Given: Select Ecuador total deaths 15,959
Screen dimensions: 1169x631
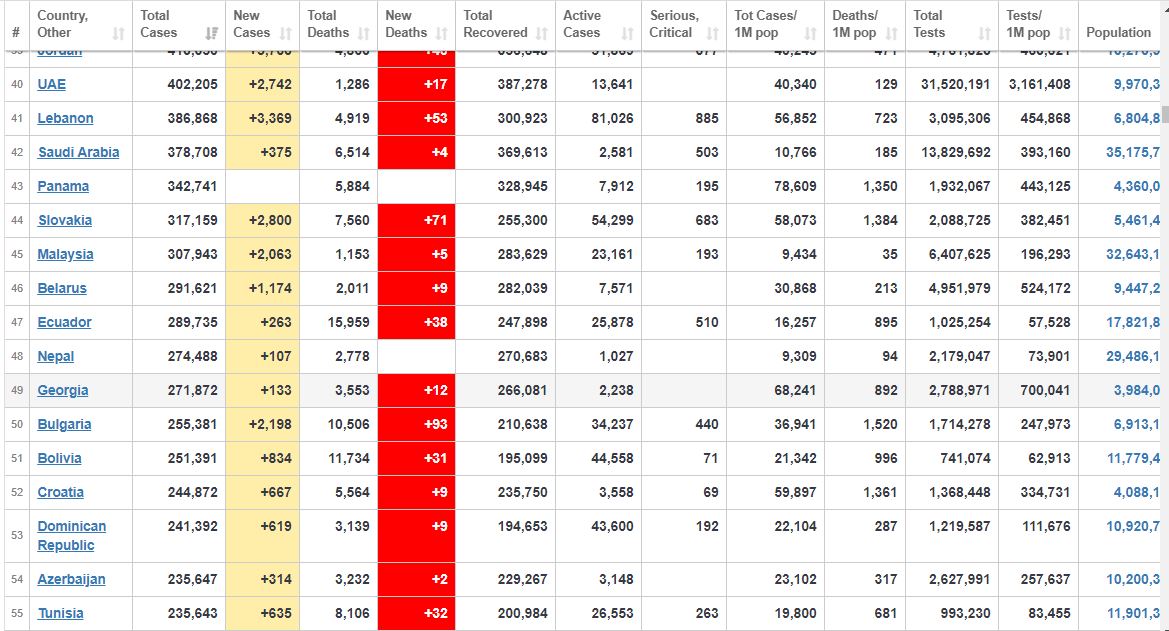Looking at the screenshot, I should [x=349, y=322].
